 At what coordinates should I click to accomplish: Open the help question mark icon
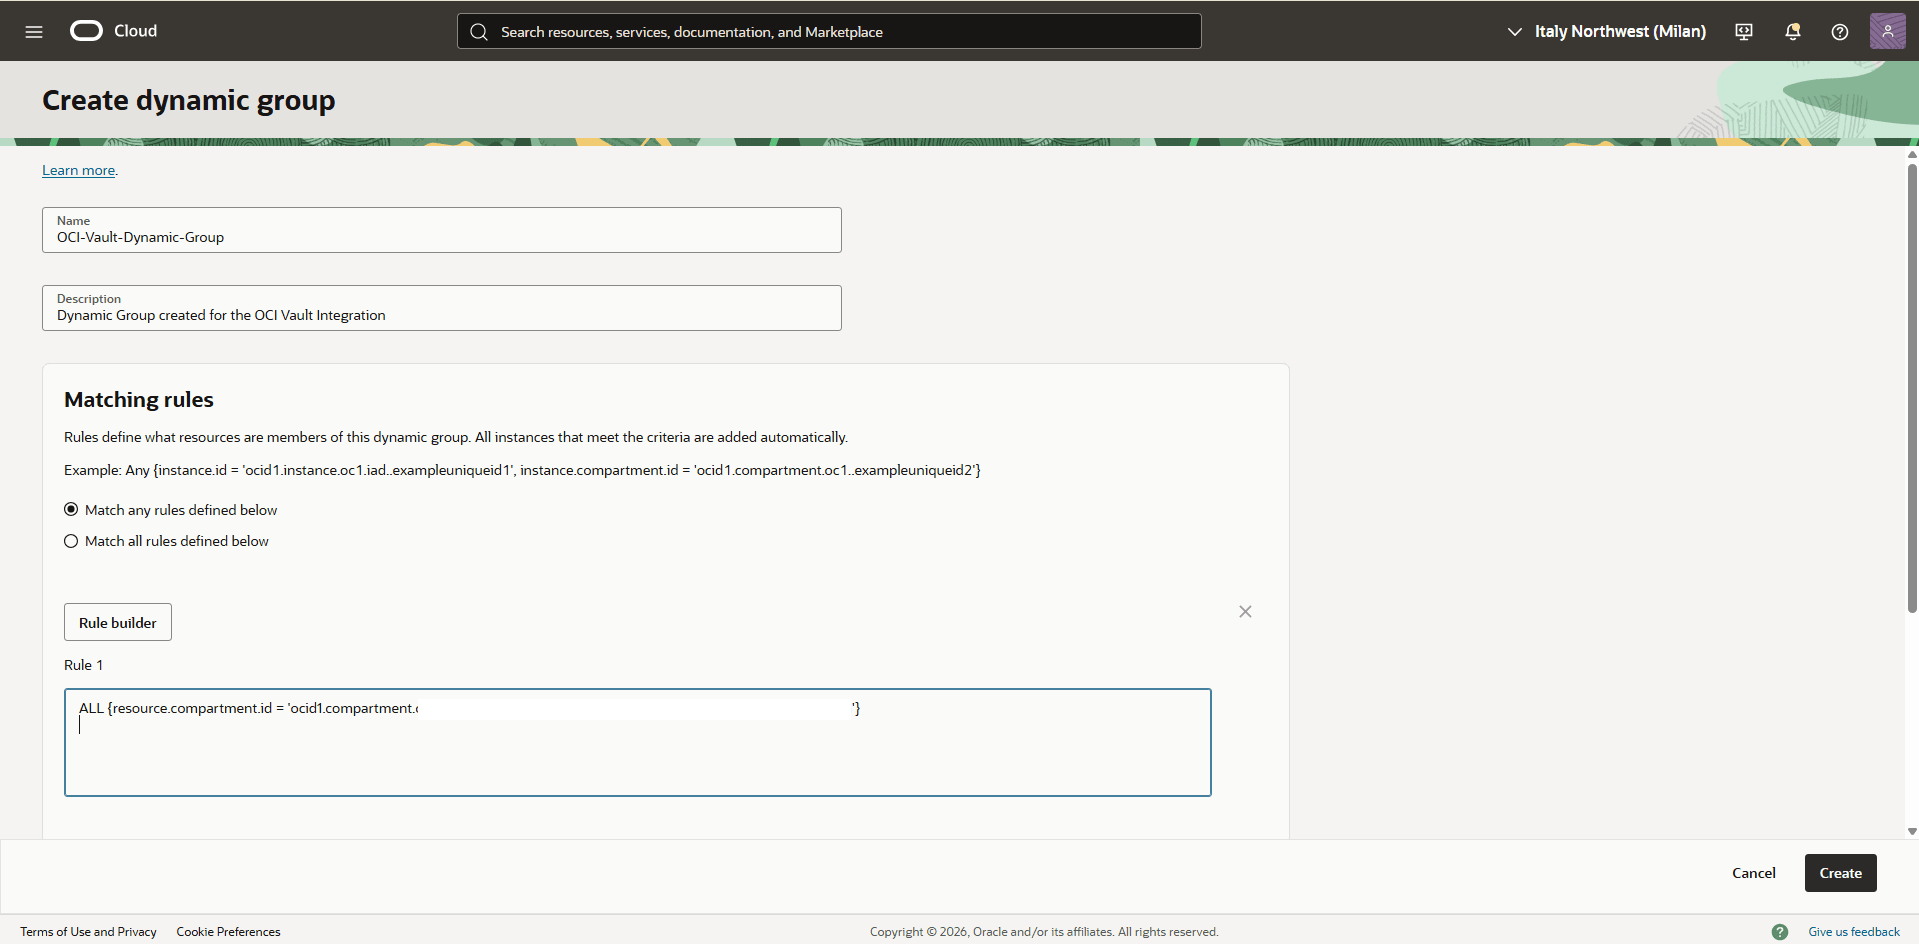[x=1840, y=32]
